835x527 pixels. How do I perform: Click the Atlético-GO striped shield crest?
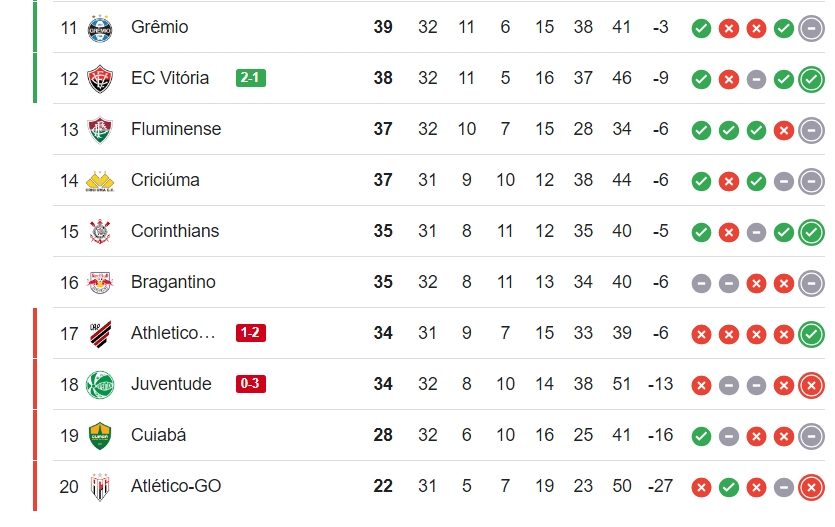100,487
